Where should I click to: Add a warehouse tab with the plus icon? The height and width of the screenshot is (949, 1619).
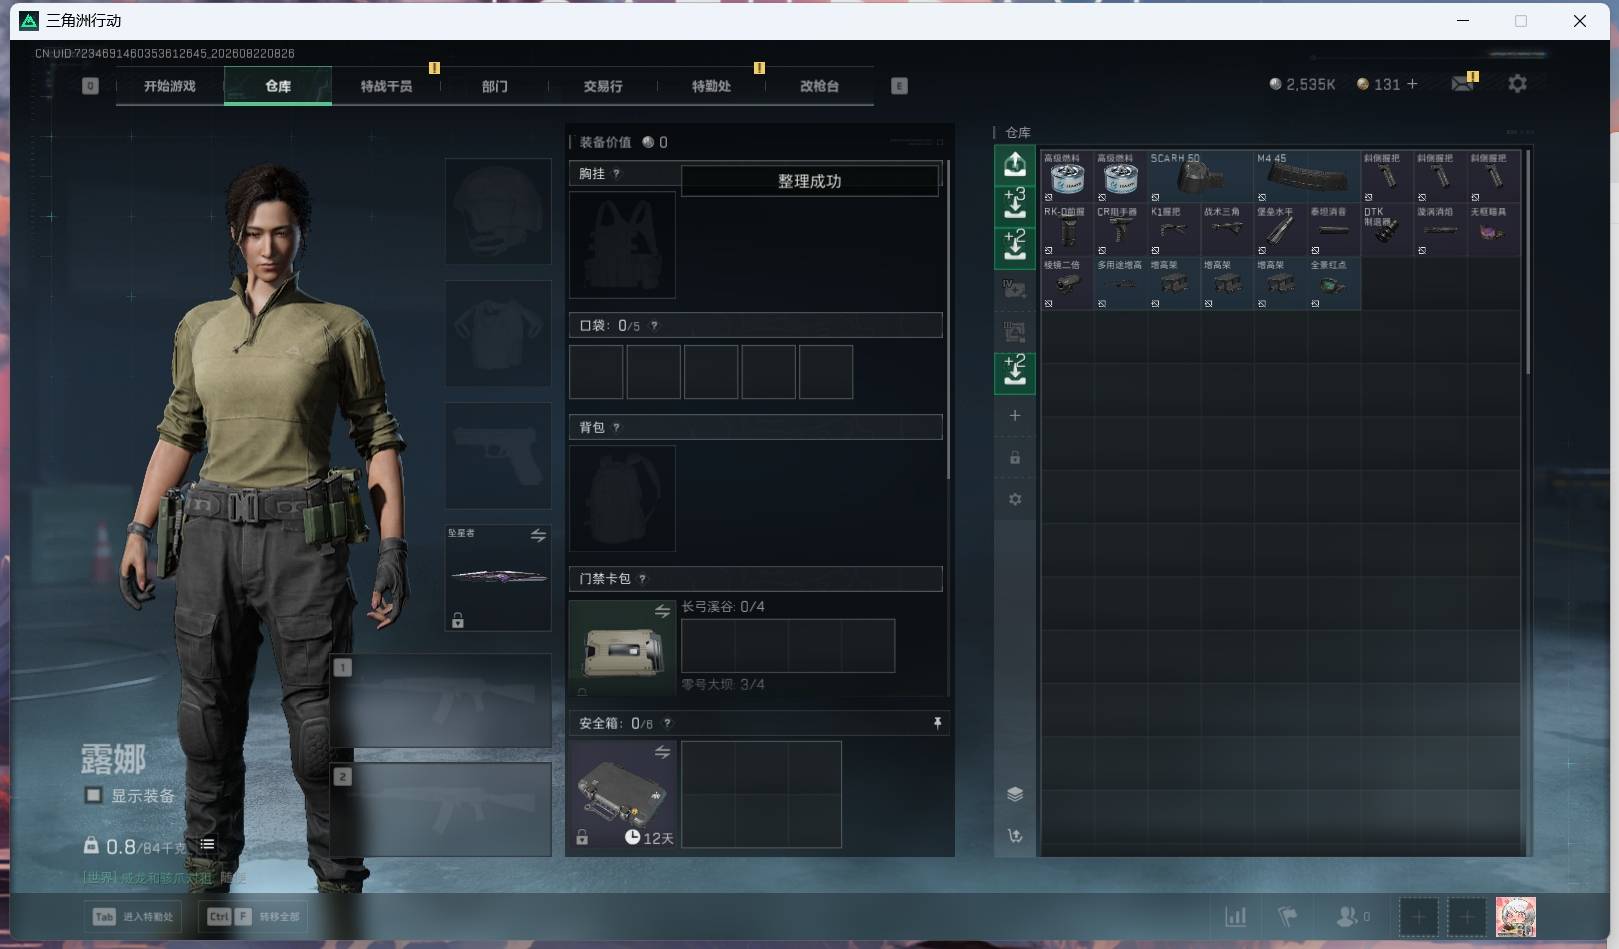[x=1015, y=415]
